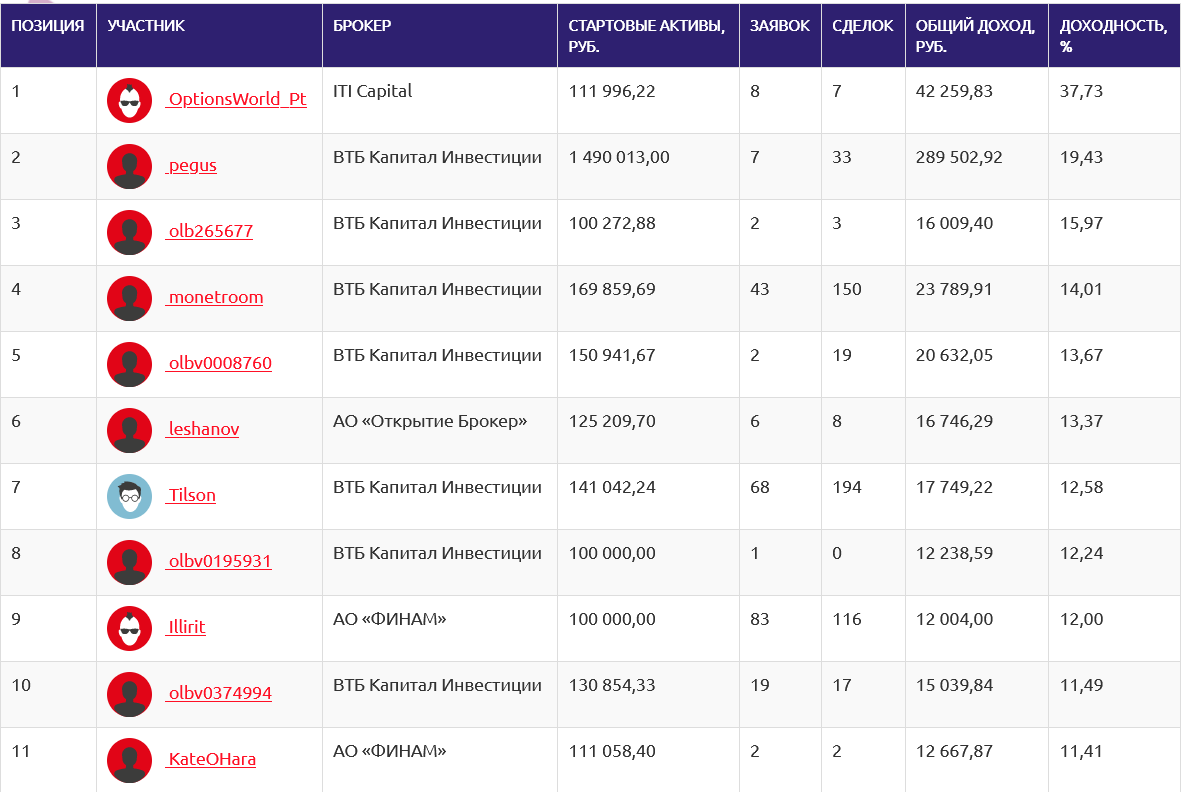The image size is (1190, 792).
Task: Visit the olbv0195931 profile link
Action: (219, 562)
